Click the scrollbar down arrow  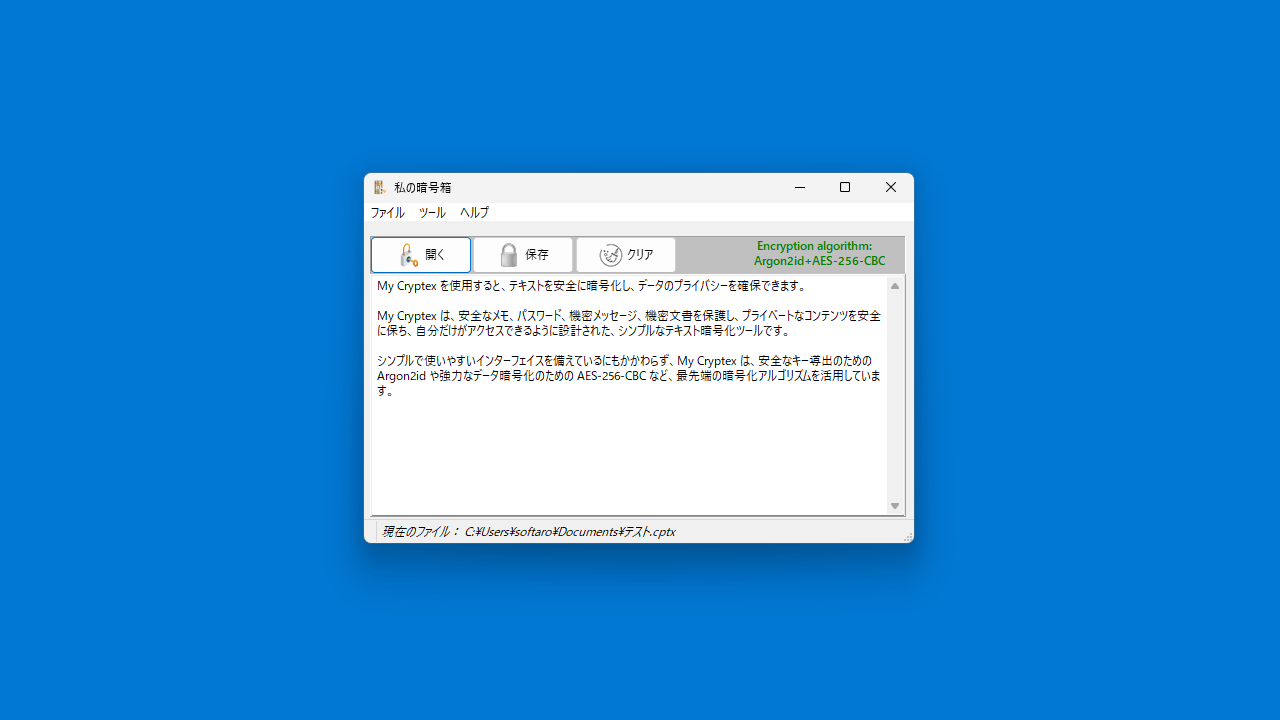pyautogui.click(x=895, y=506)
